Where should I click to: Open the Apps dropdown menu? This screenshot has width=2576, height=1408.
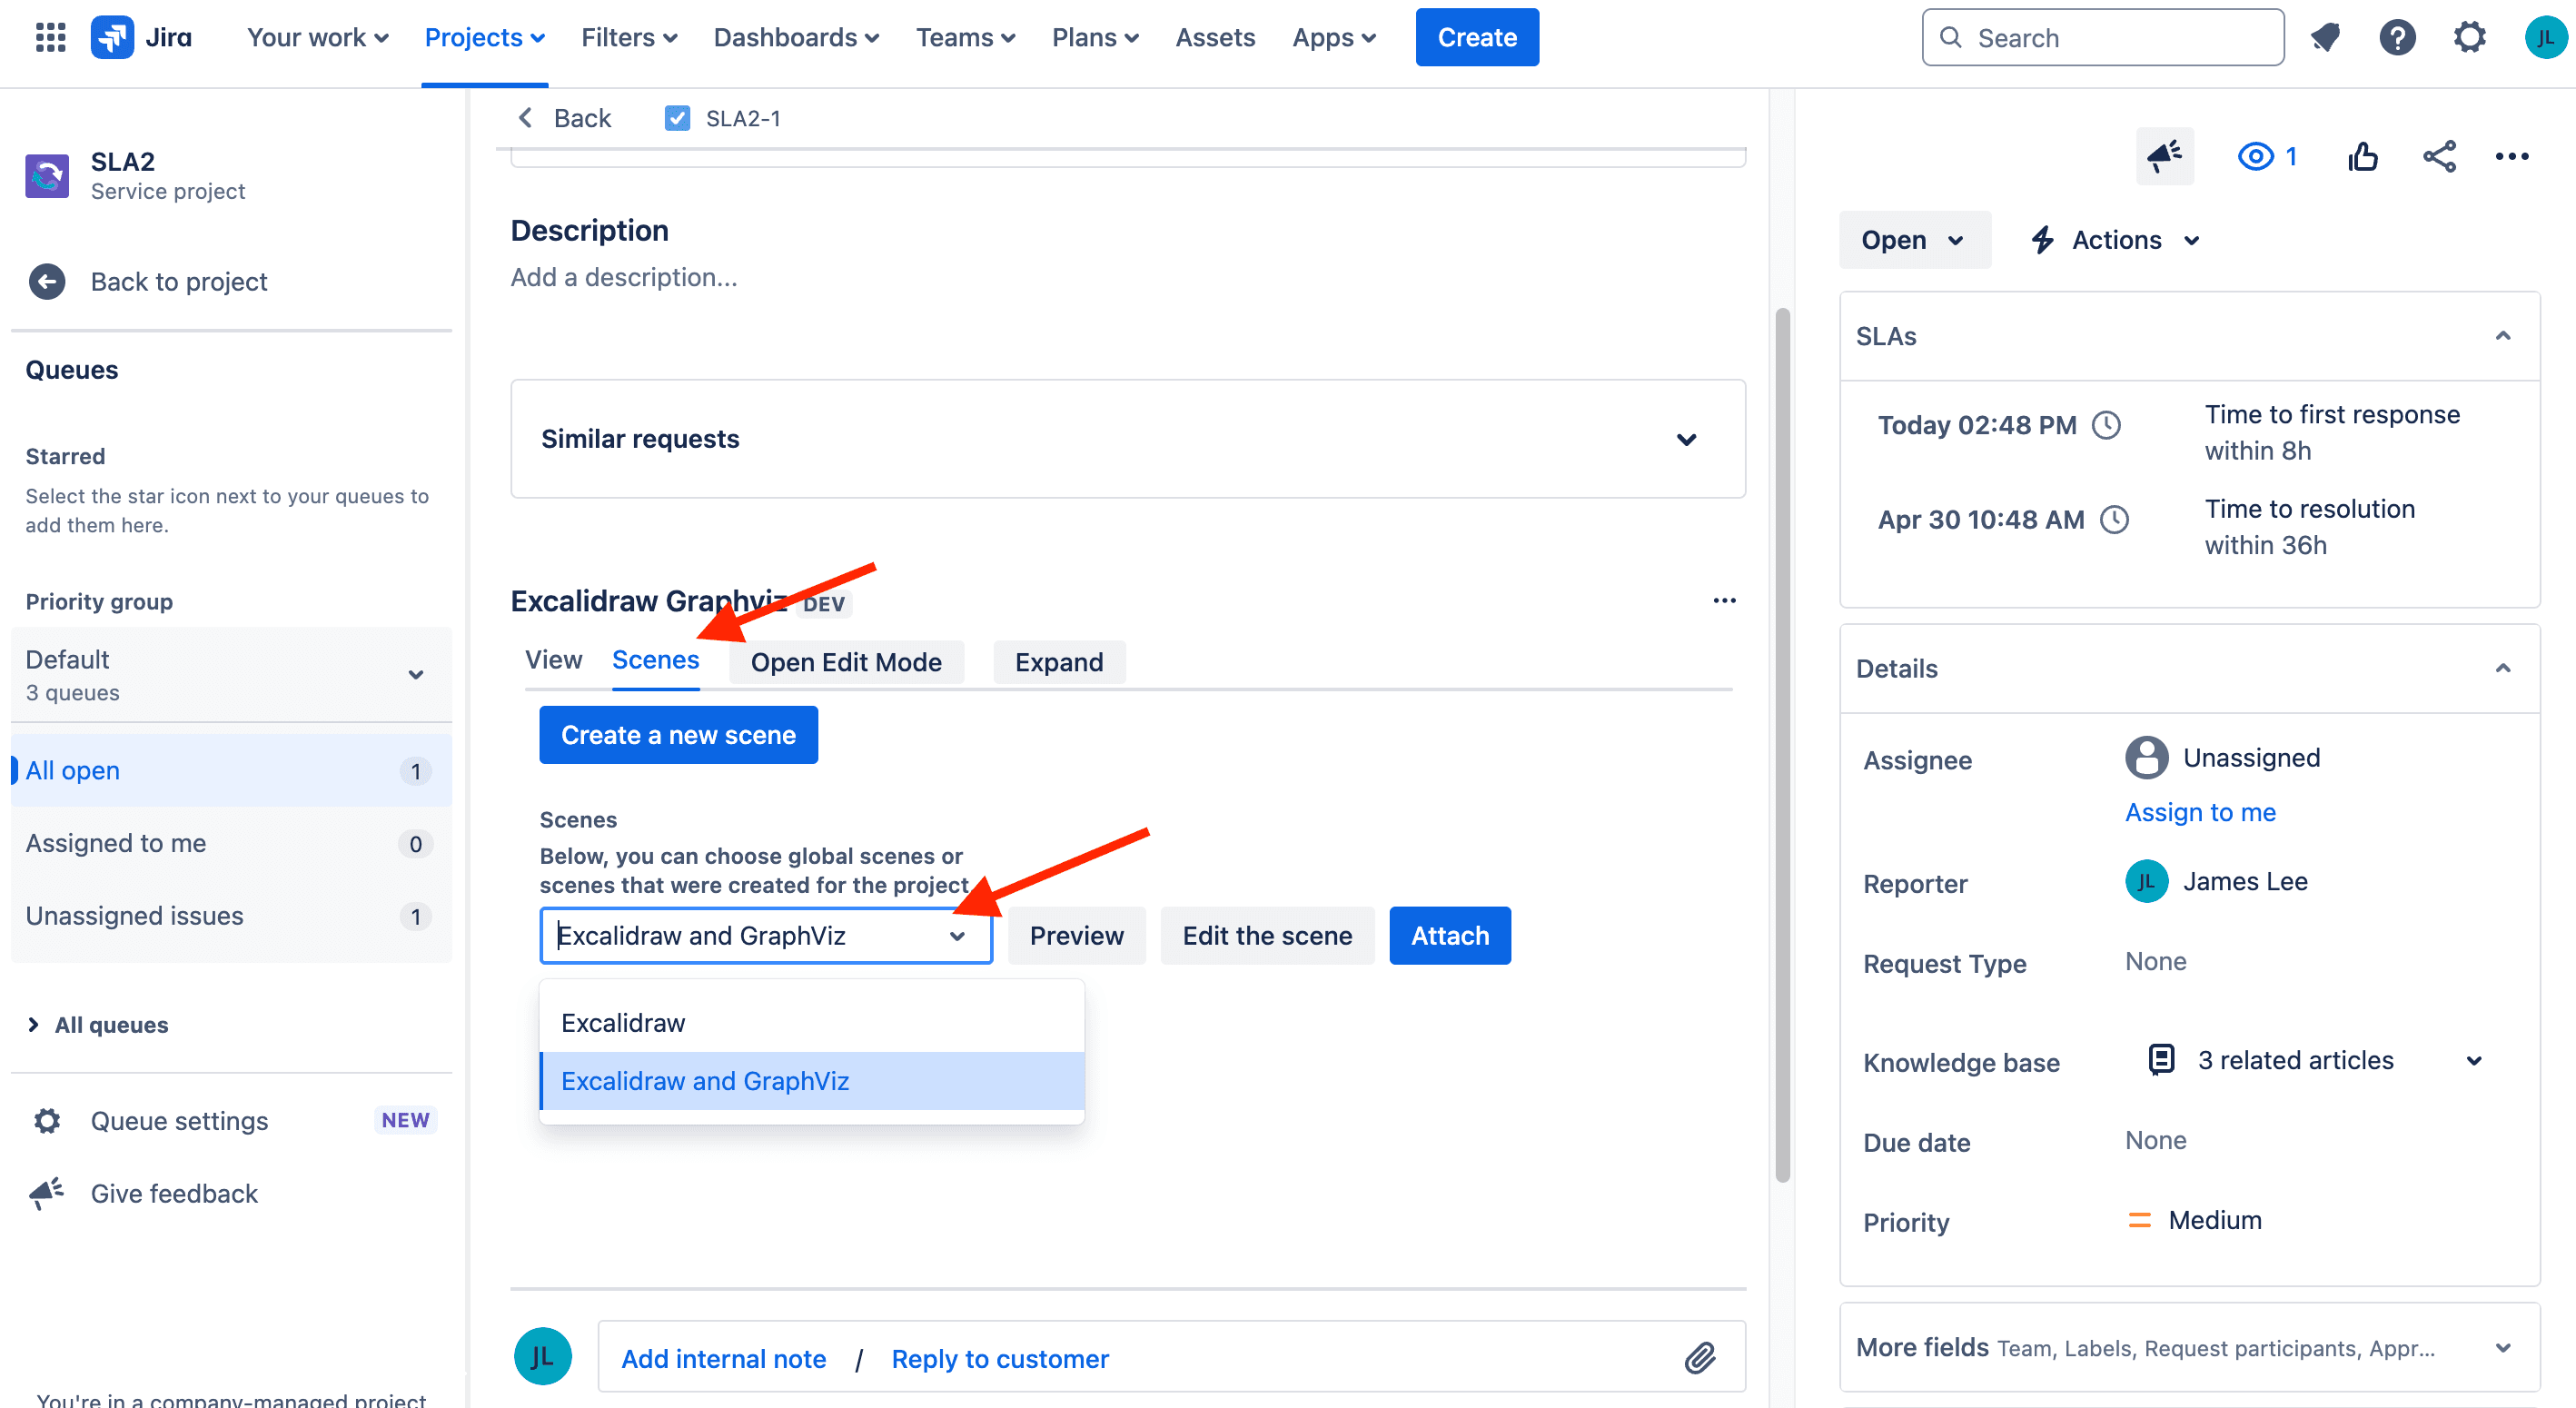1334,38
